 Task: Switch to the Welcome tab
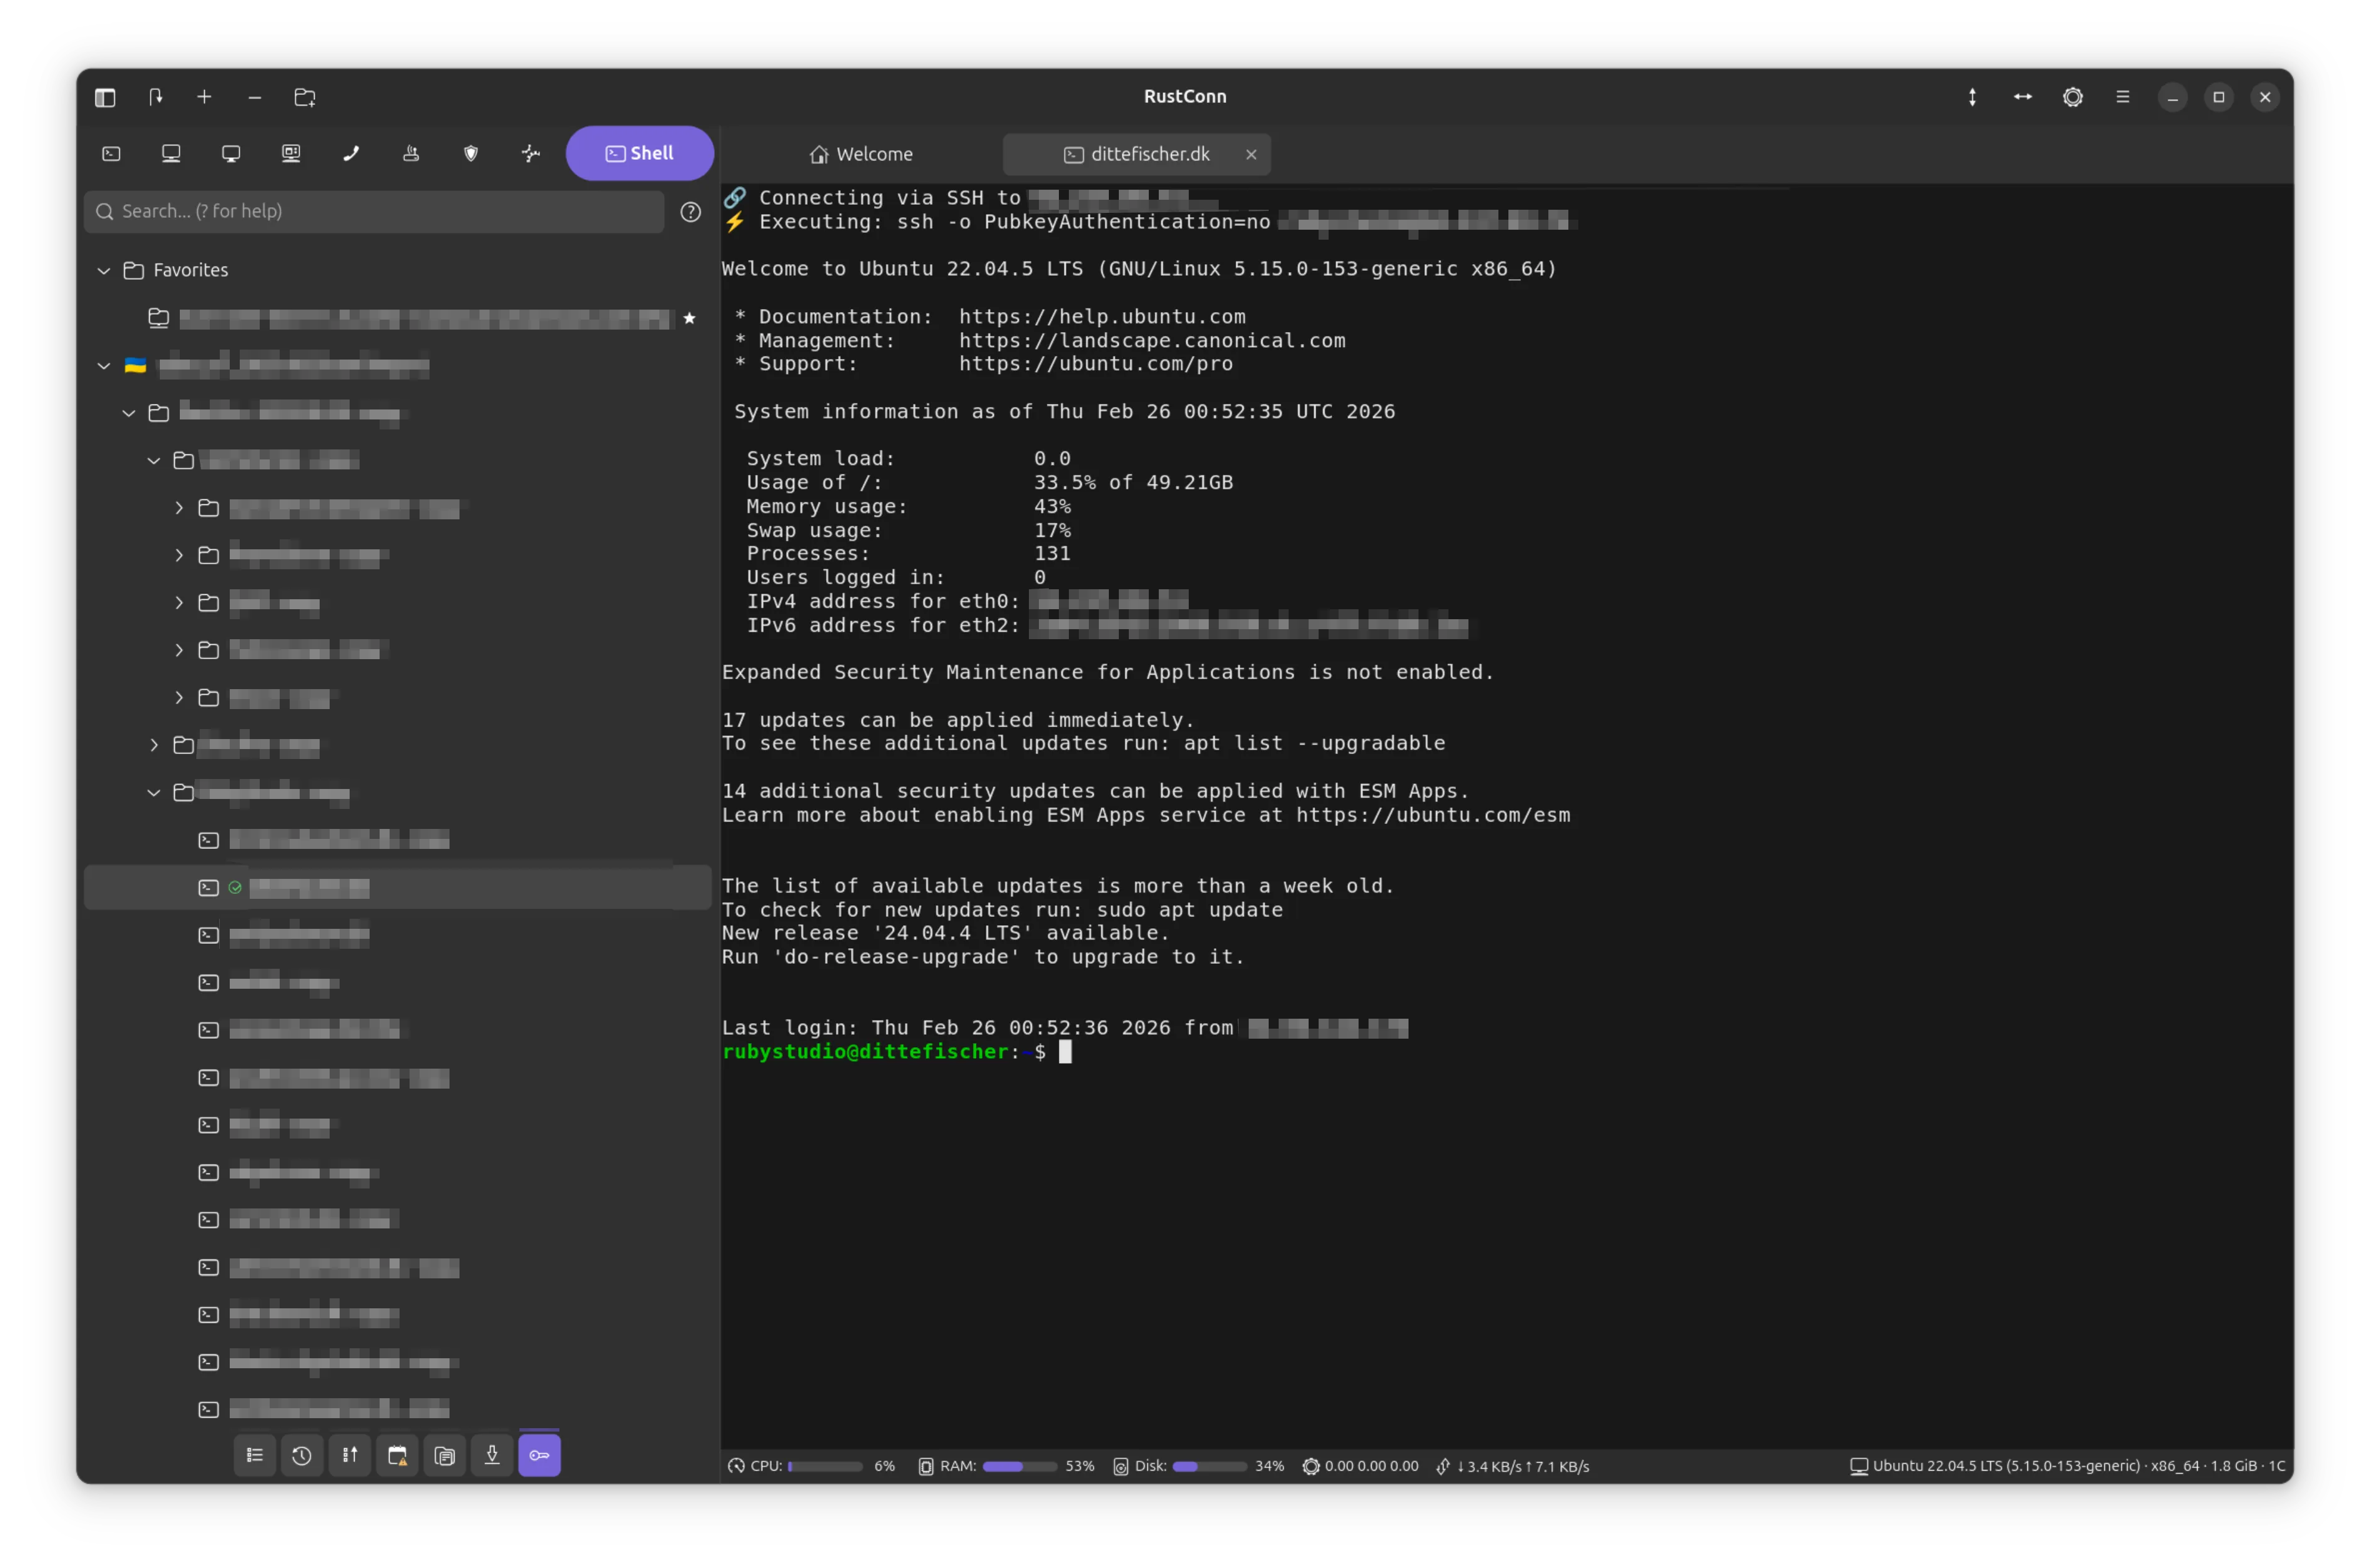coord(861,154)
